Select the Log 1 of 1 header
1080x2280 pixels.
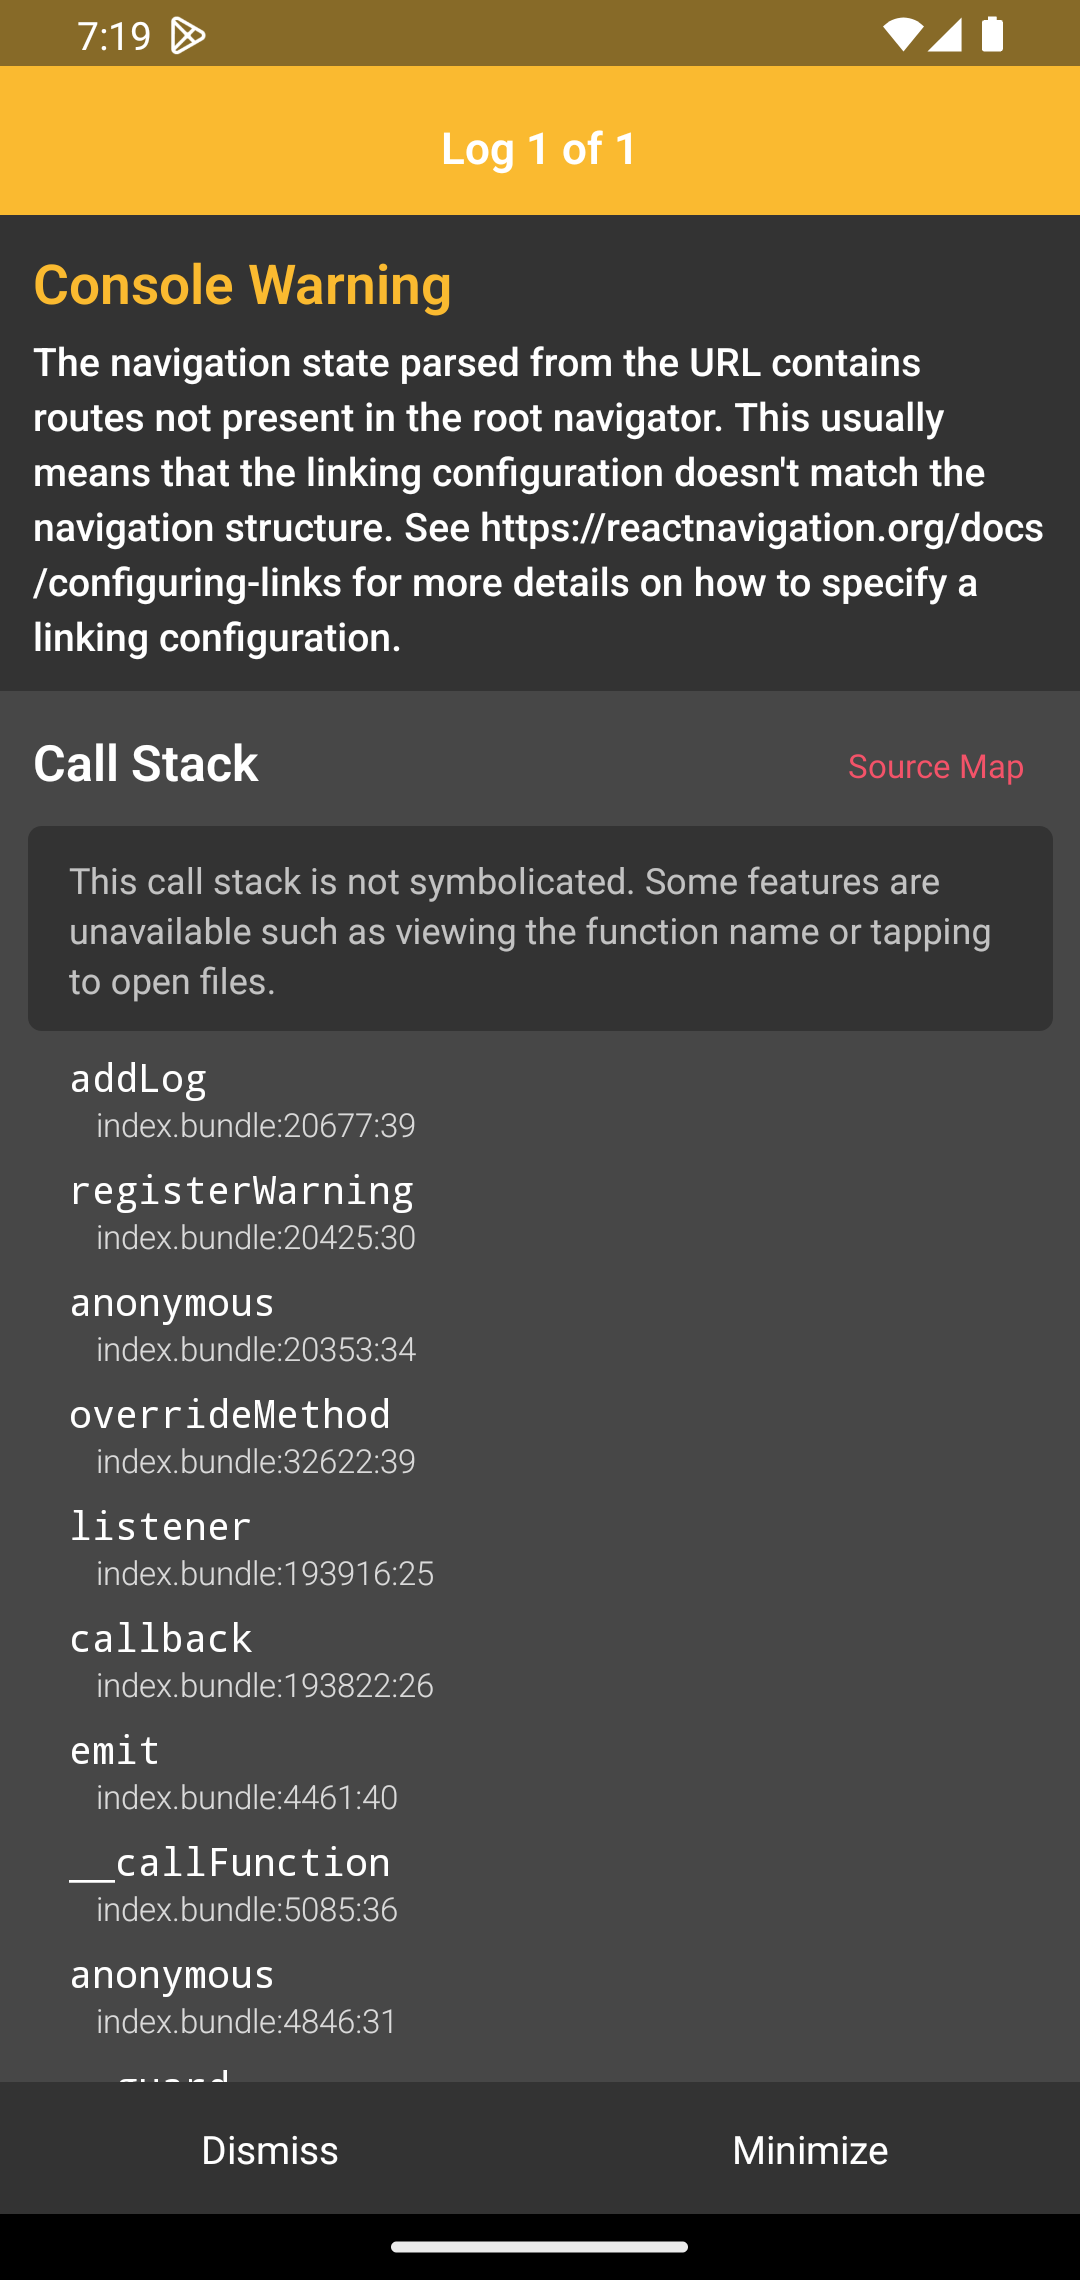pos(539,148)
